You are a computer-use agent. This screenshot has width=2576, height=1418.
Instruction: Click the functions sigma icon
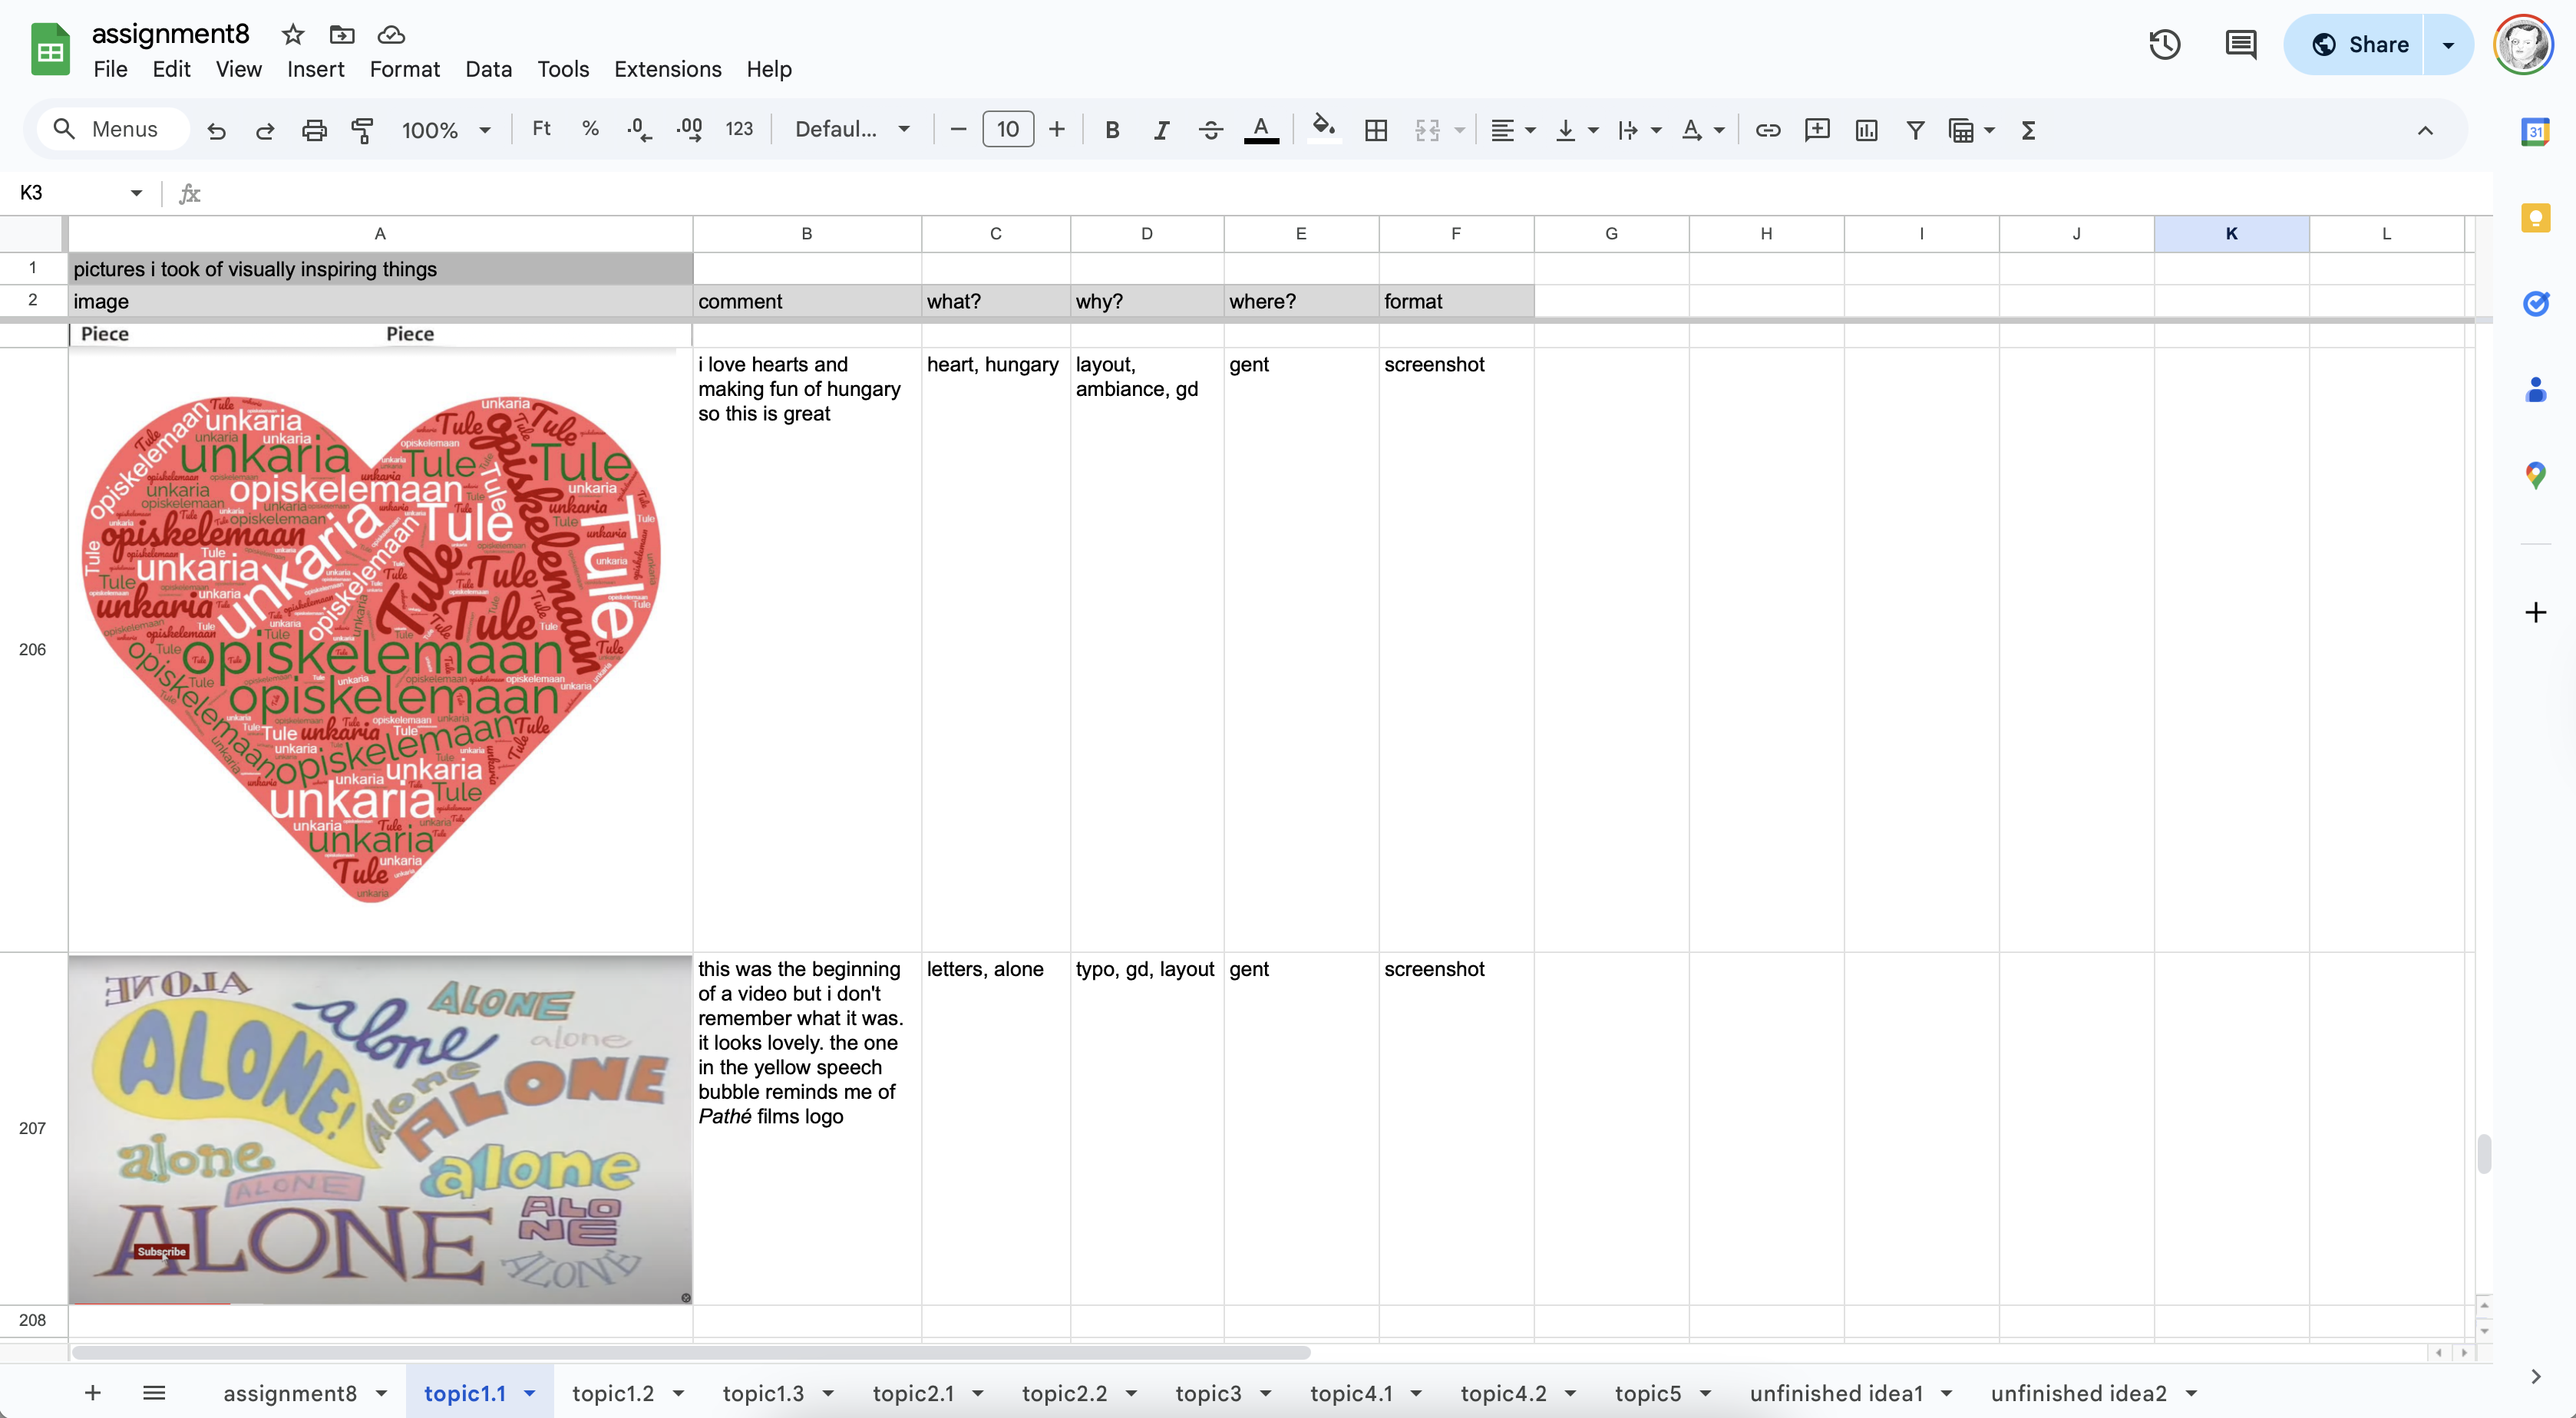2028,130
